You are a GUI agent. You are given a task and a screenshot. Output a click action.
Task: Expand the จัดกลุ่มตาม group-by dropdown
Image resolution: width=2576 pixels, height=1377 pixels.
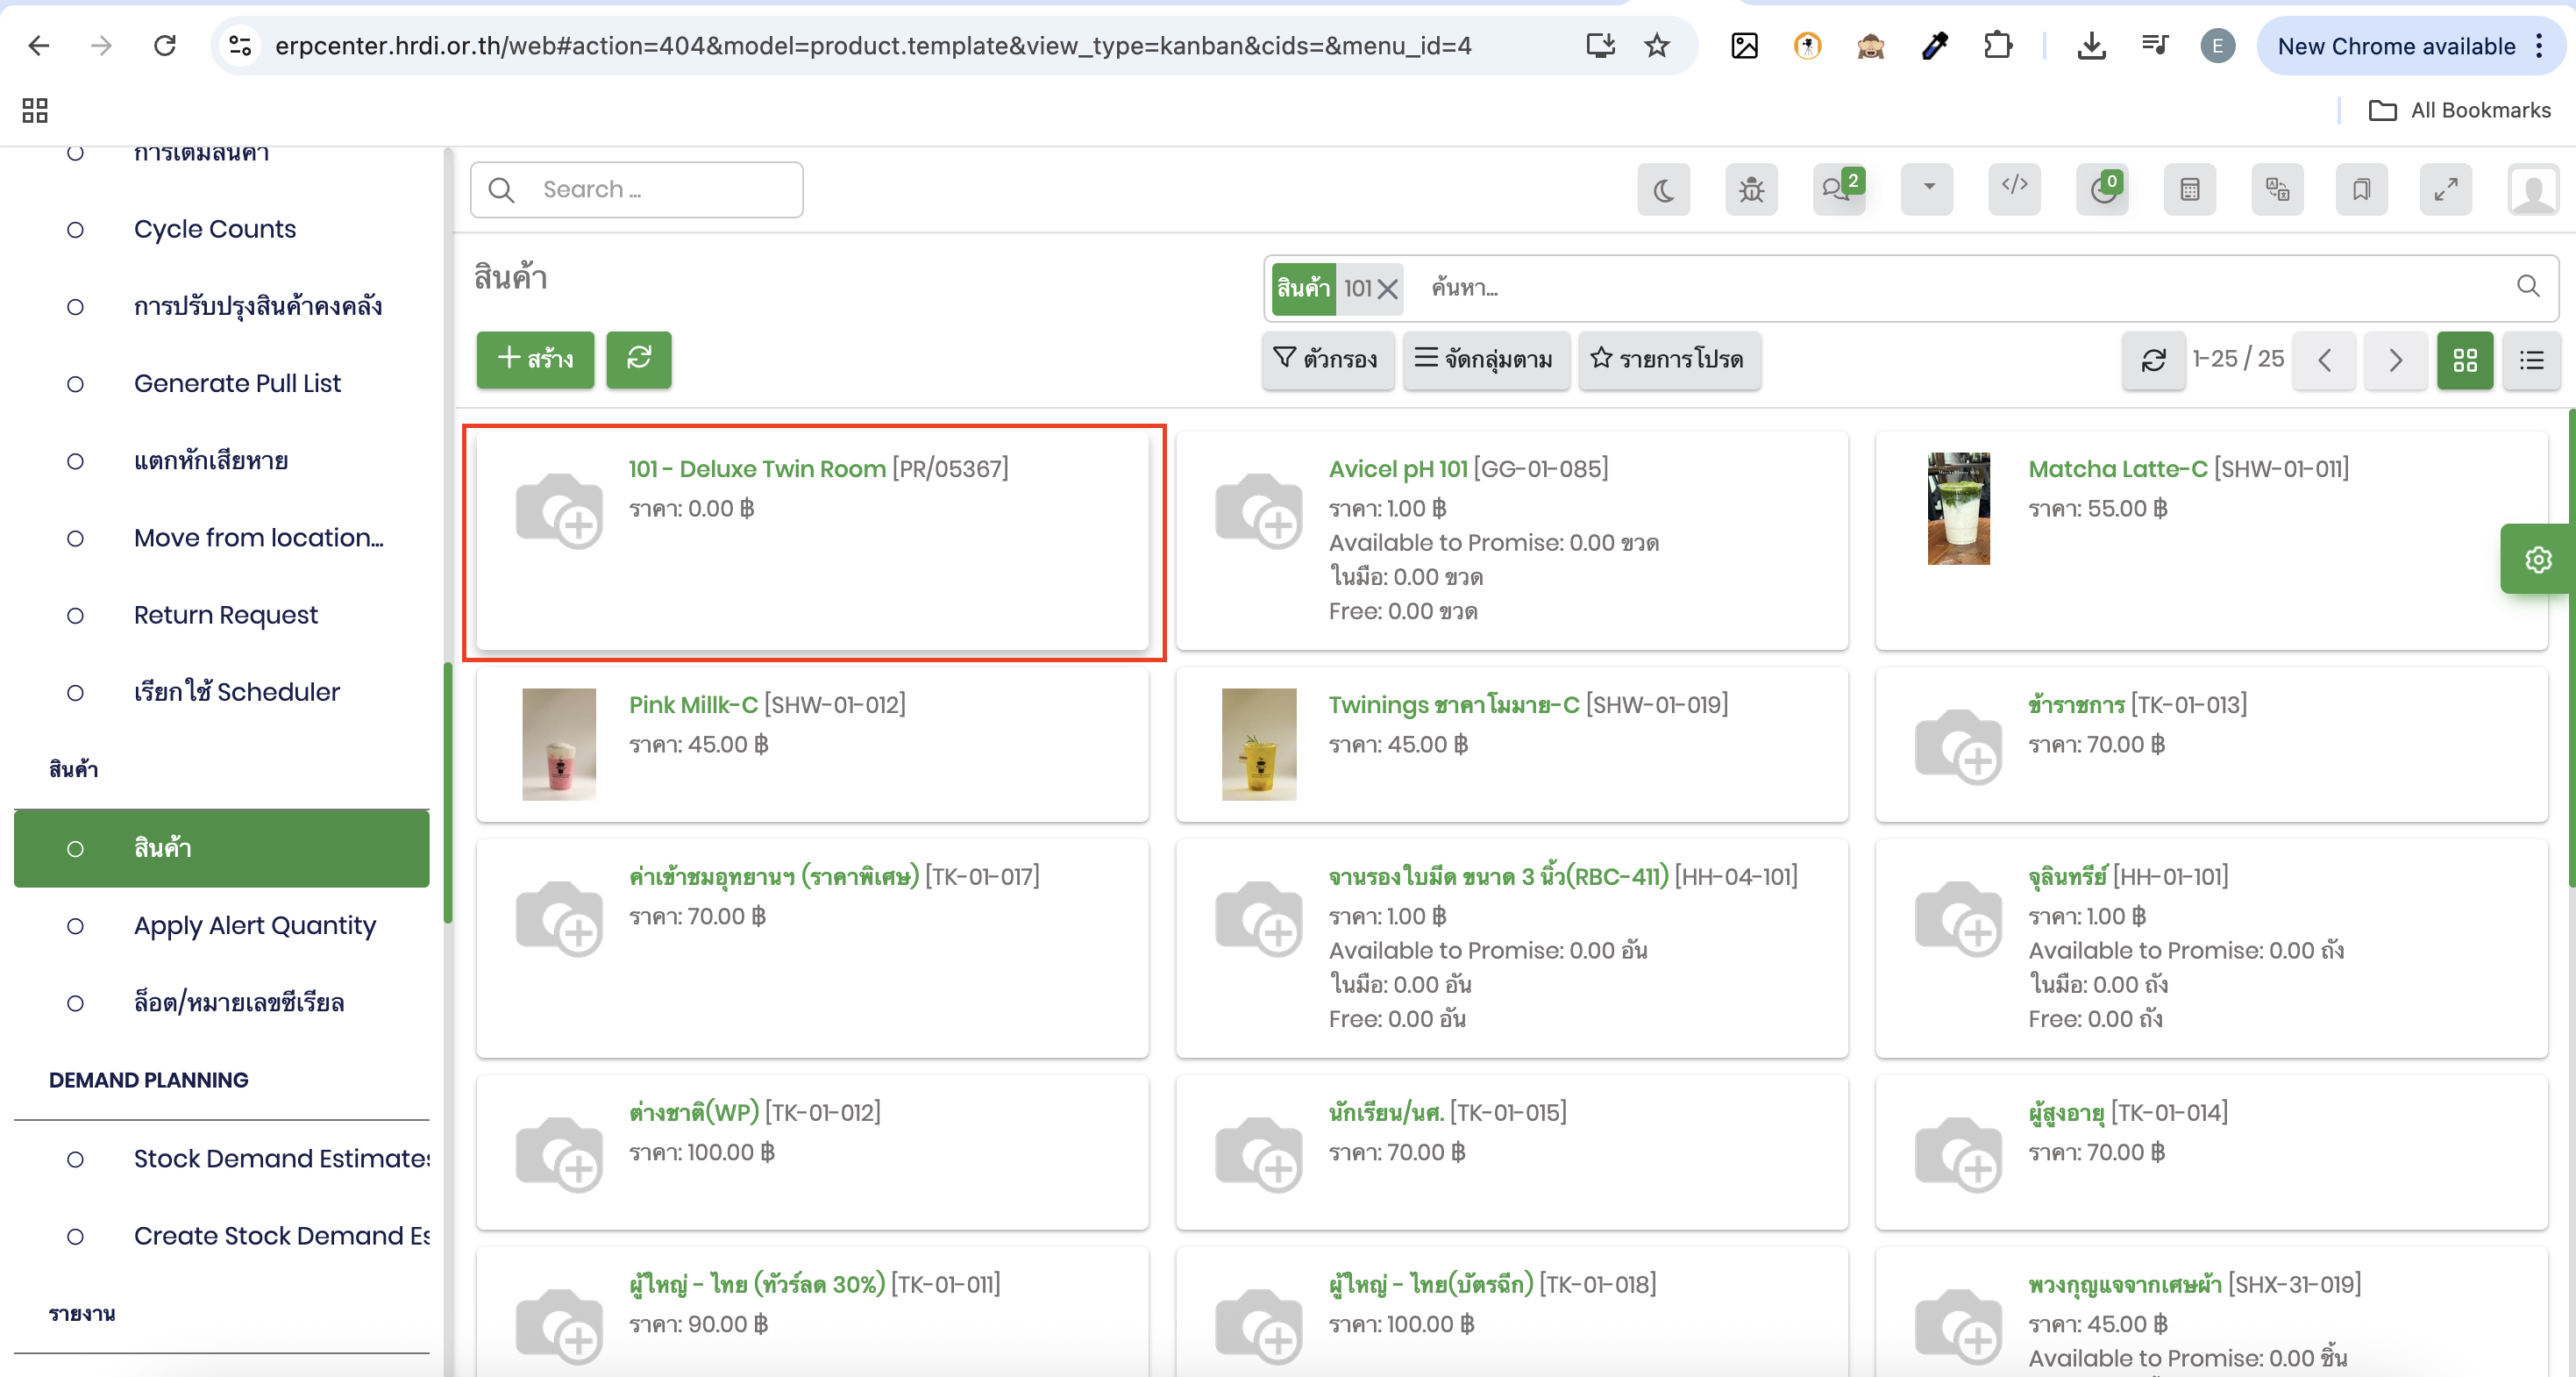[x=1485, y=360]
